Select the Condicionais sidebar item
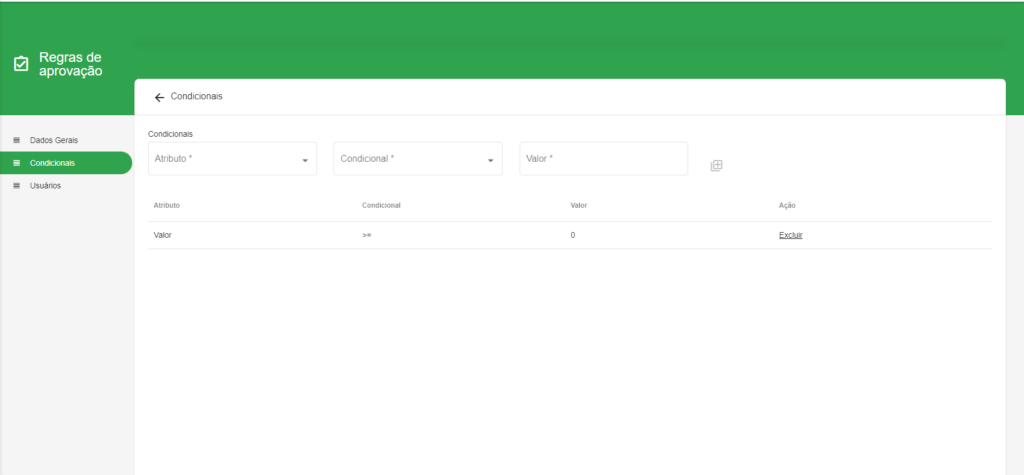 65,163
